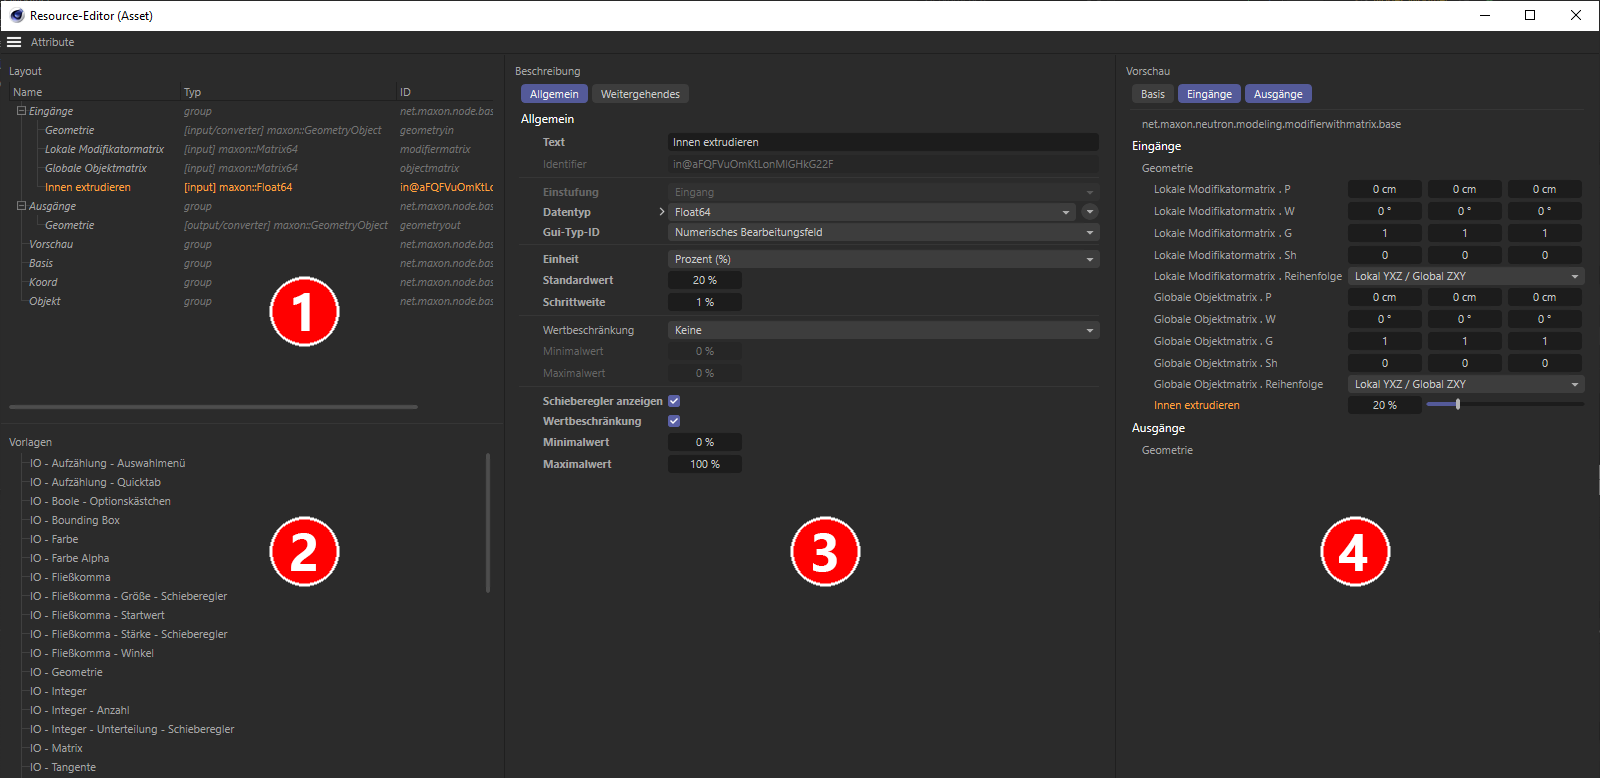Expand the Datentyp chevron arrow

661,212
